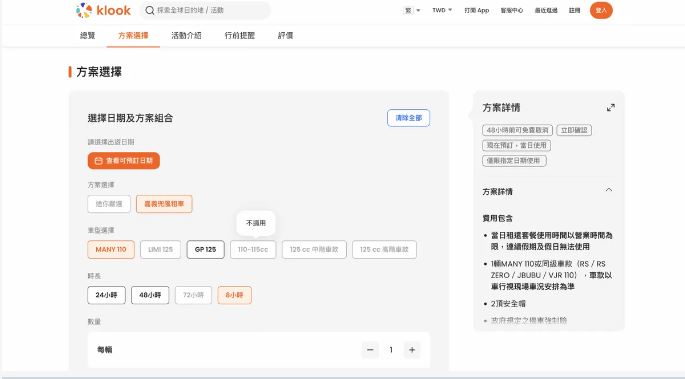685x379 pixels.
Task: Select the 110-115cc model option
Action: point(253,249)
